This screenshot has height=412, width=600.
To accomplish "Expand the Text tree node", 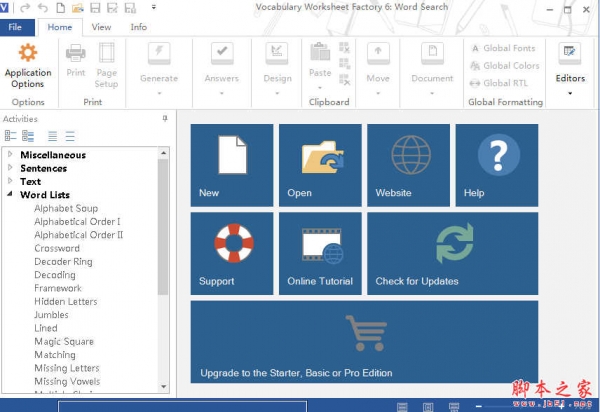I will point(10,181).
